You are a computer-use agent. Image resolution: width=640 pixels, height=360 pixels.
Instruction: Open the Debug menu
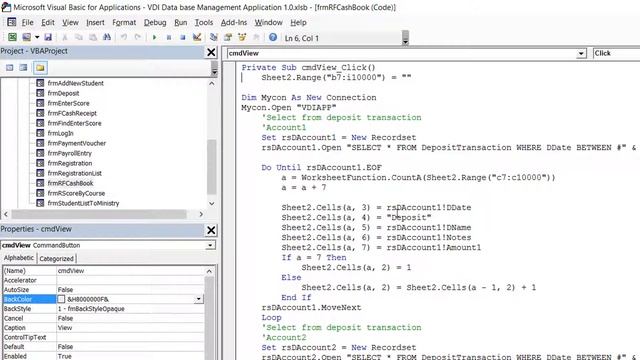tap(155, 22)
